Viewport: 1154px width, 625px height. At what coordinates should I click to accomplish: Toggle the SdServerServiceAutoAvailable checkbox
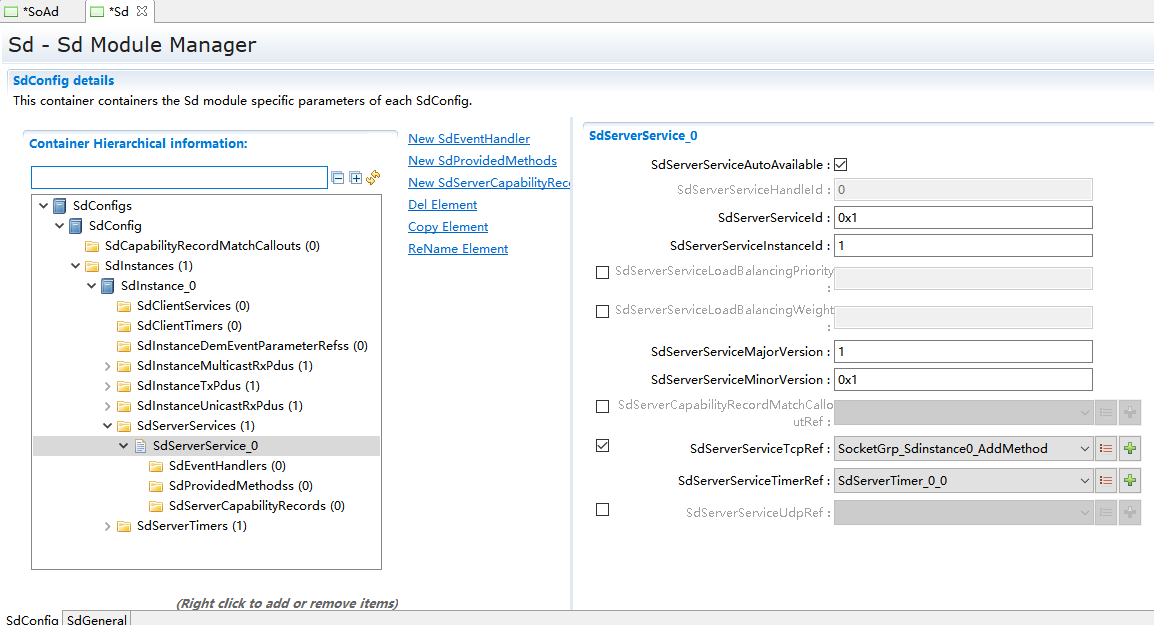[x=841, y=165]
